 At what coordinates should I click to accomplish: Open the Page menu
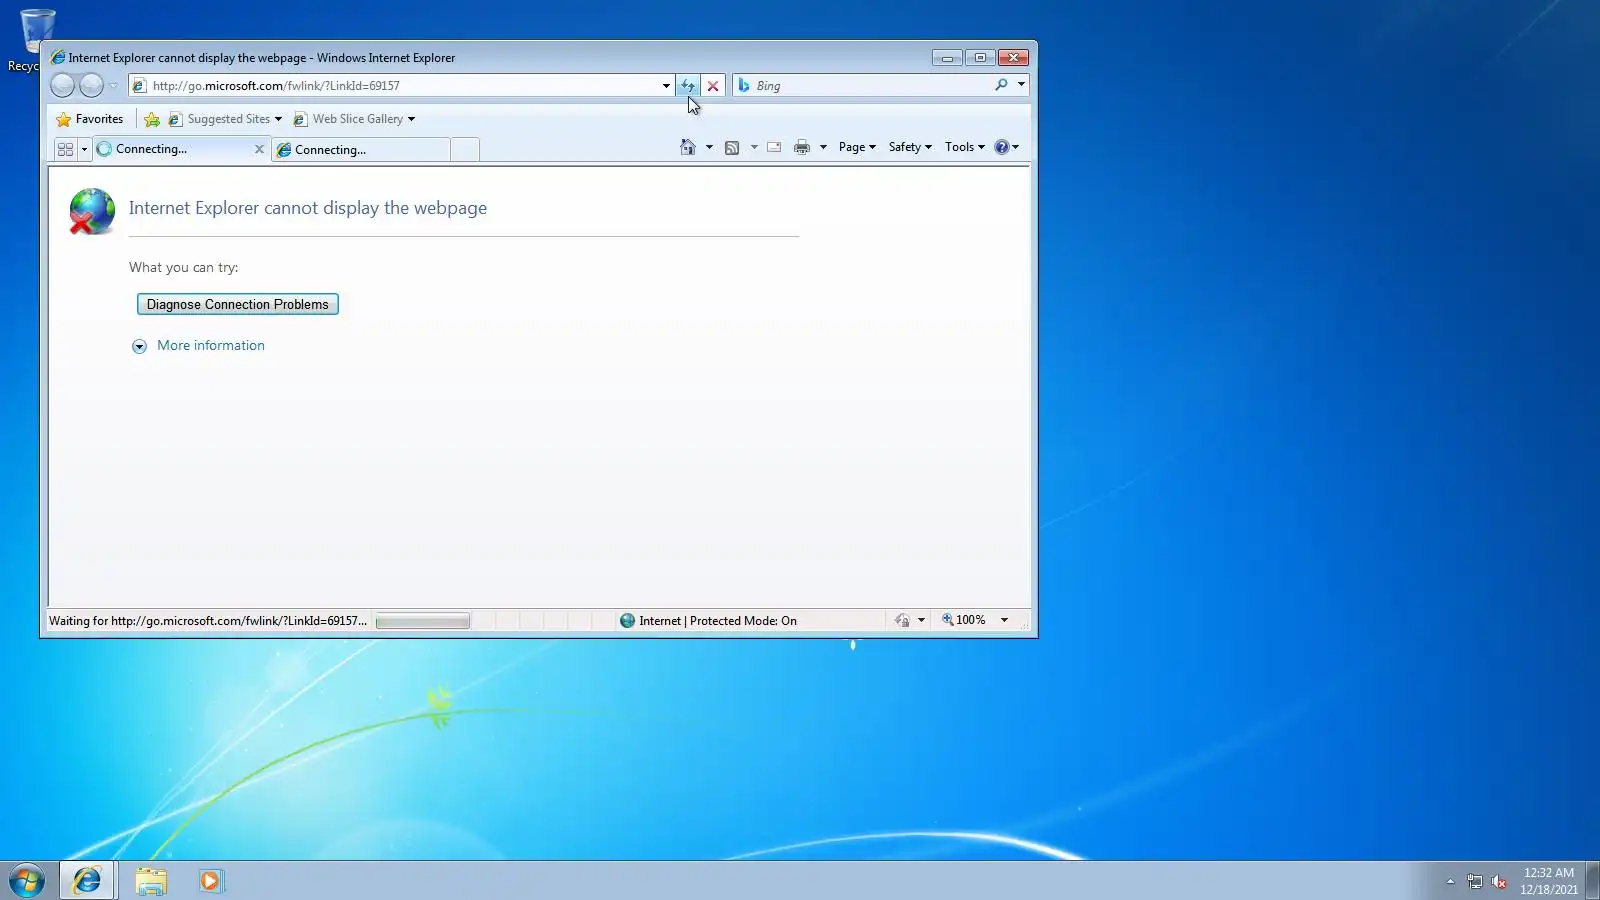coord(857,147)
